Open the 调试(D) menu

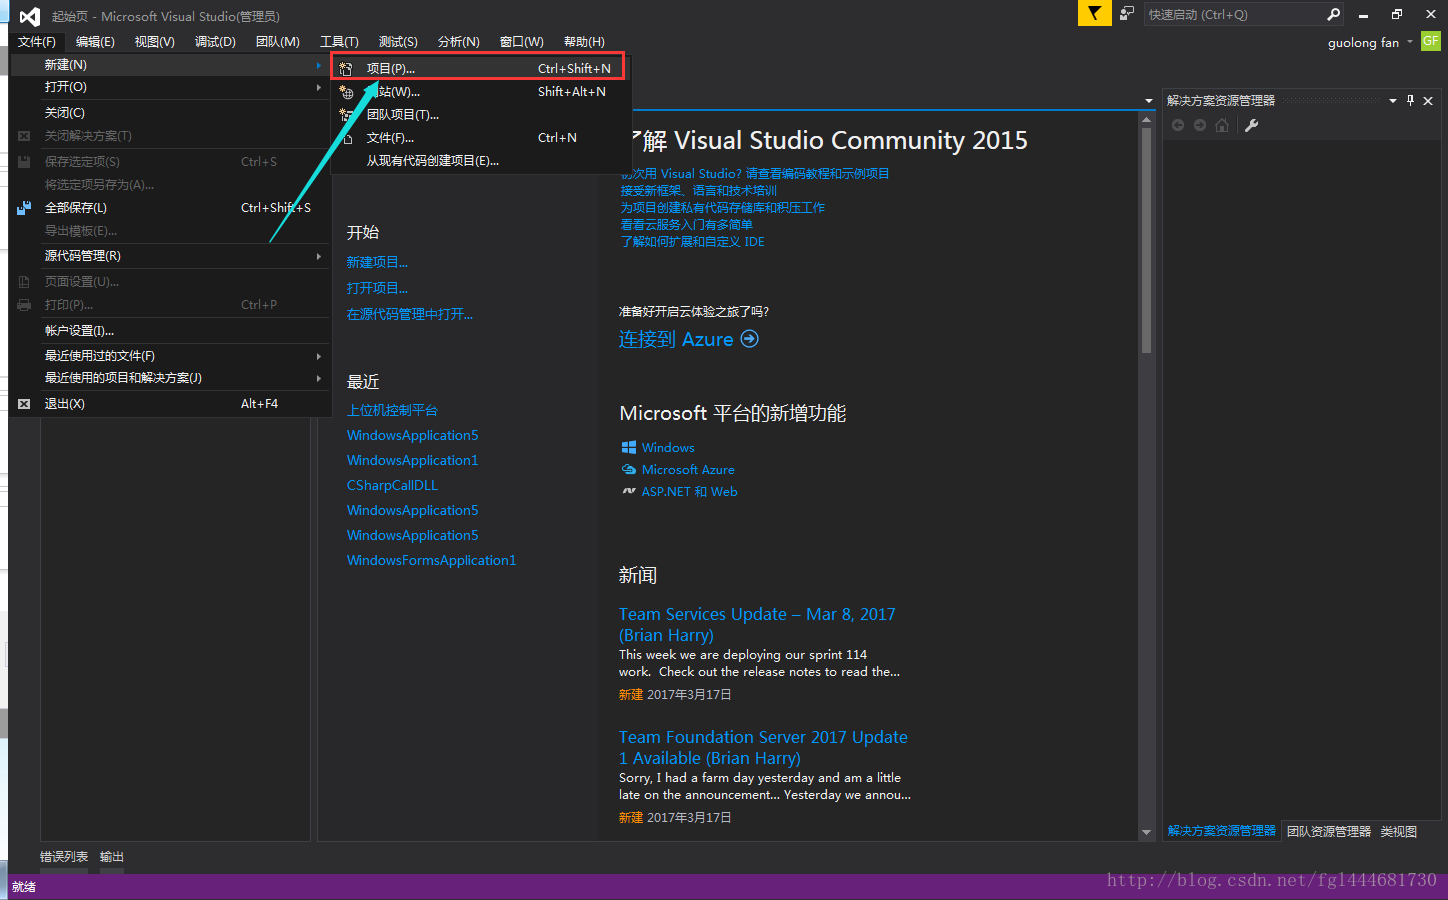[x=215, y=42]
